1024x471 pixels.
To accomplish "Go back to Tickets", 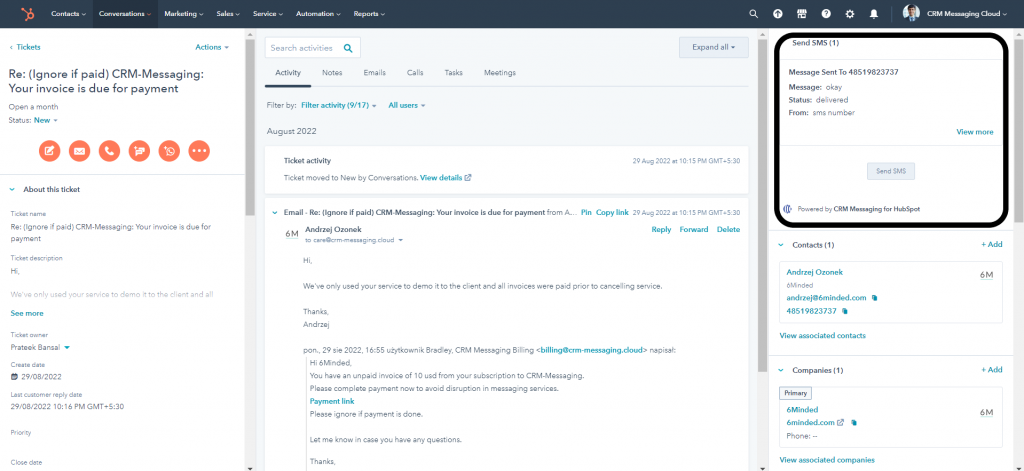I will [25, 47].
